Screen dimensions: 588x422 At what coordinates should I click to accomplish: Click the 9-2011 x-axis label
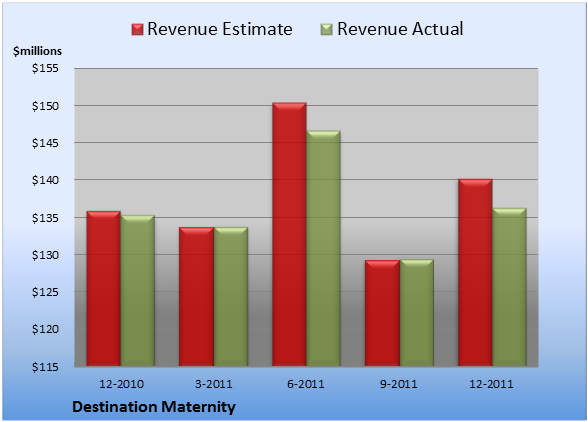click(x=398, y=384)
